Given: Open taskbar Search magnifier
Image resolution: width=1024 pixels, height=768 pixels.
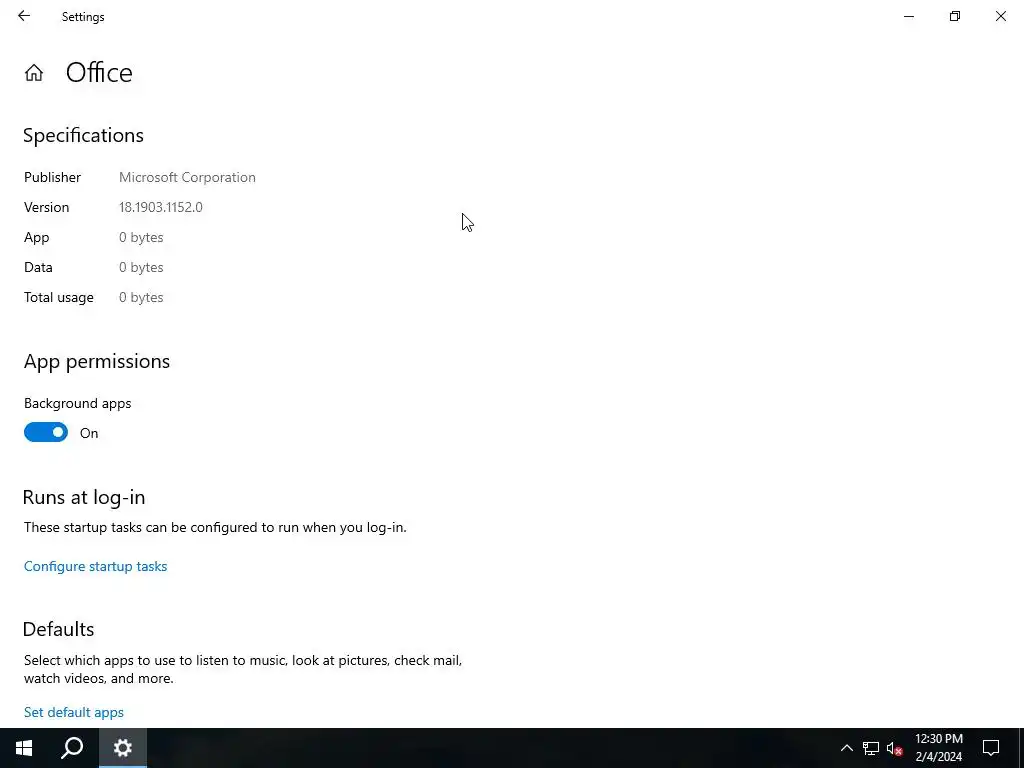Looking at the screenshot, I should pos(72,748).
